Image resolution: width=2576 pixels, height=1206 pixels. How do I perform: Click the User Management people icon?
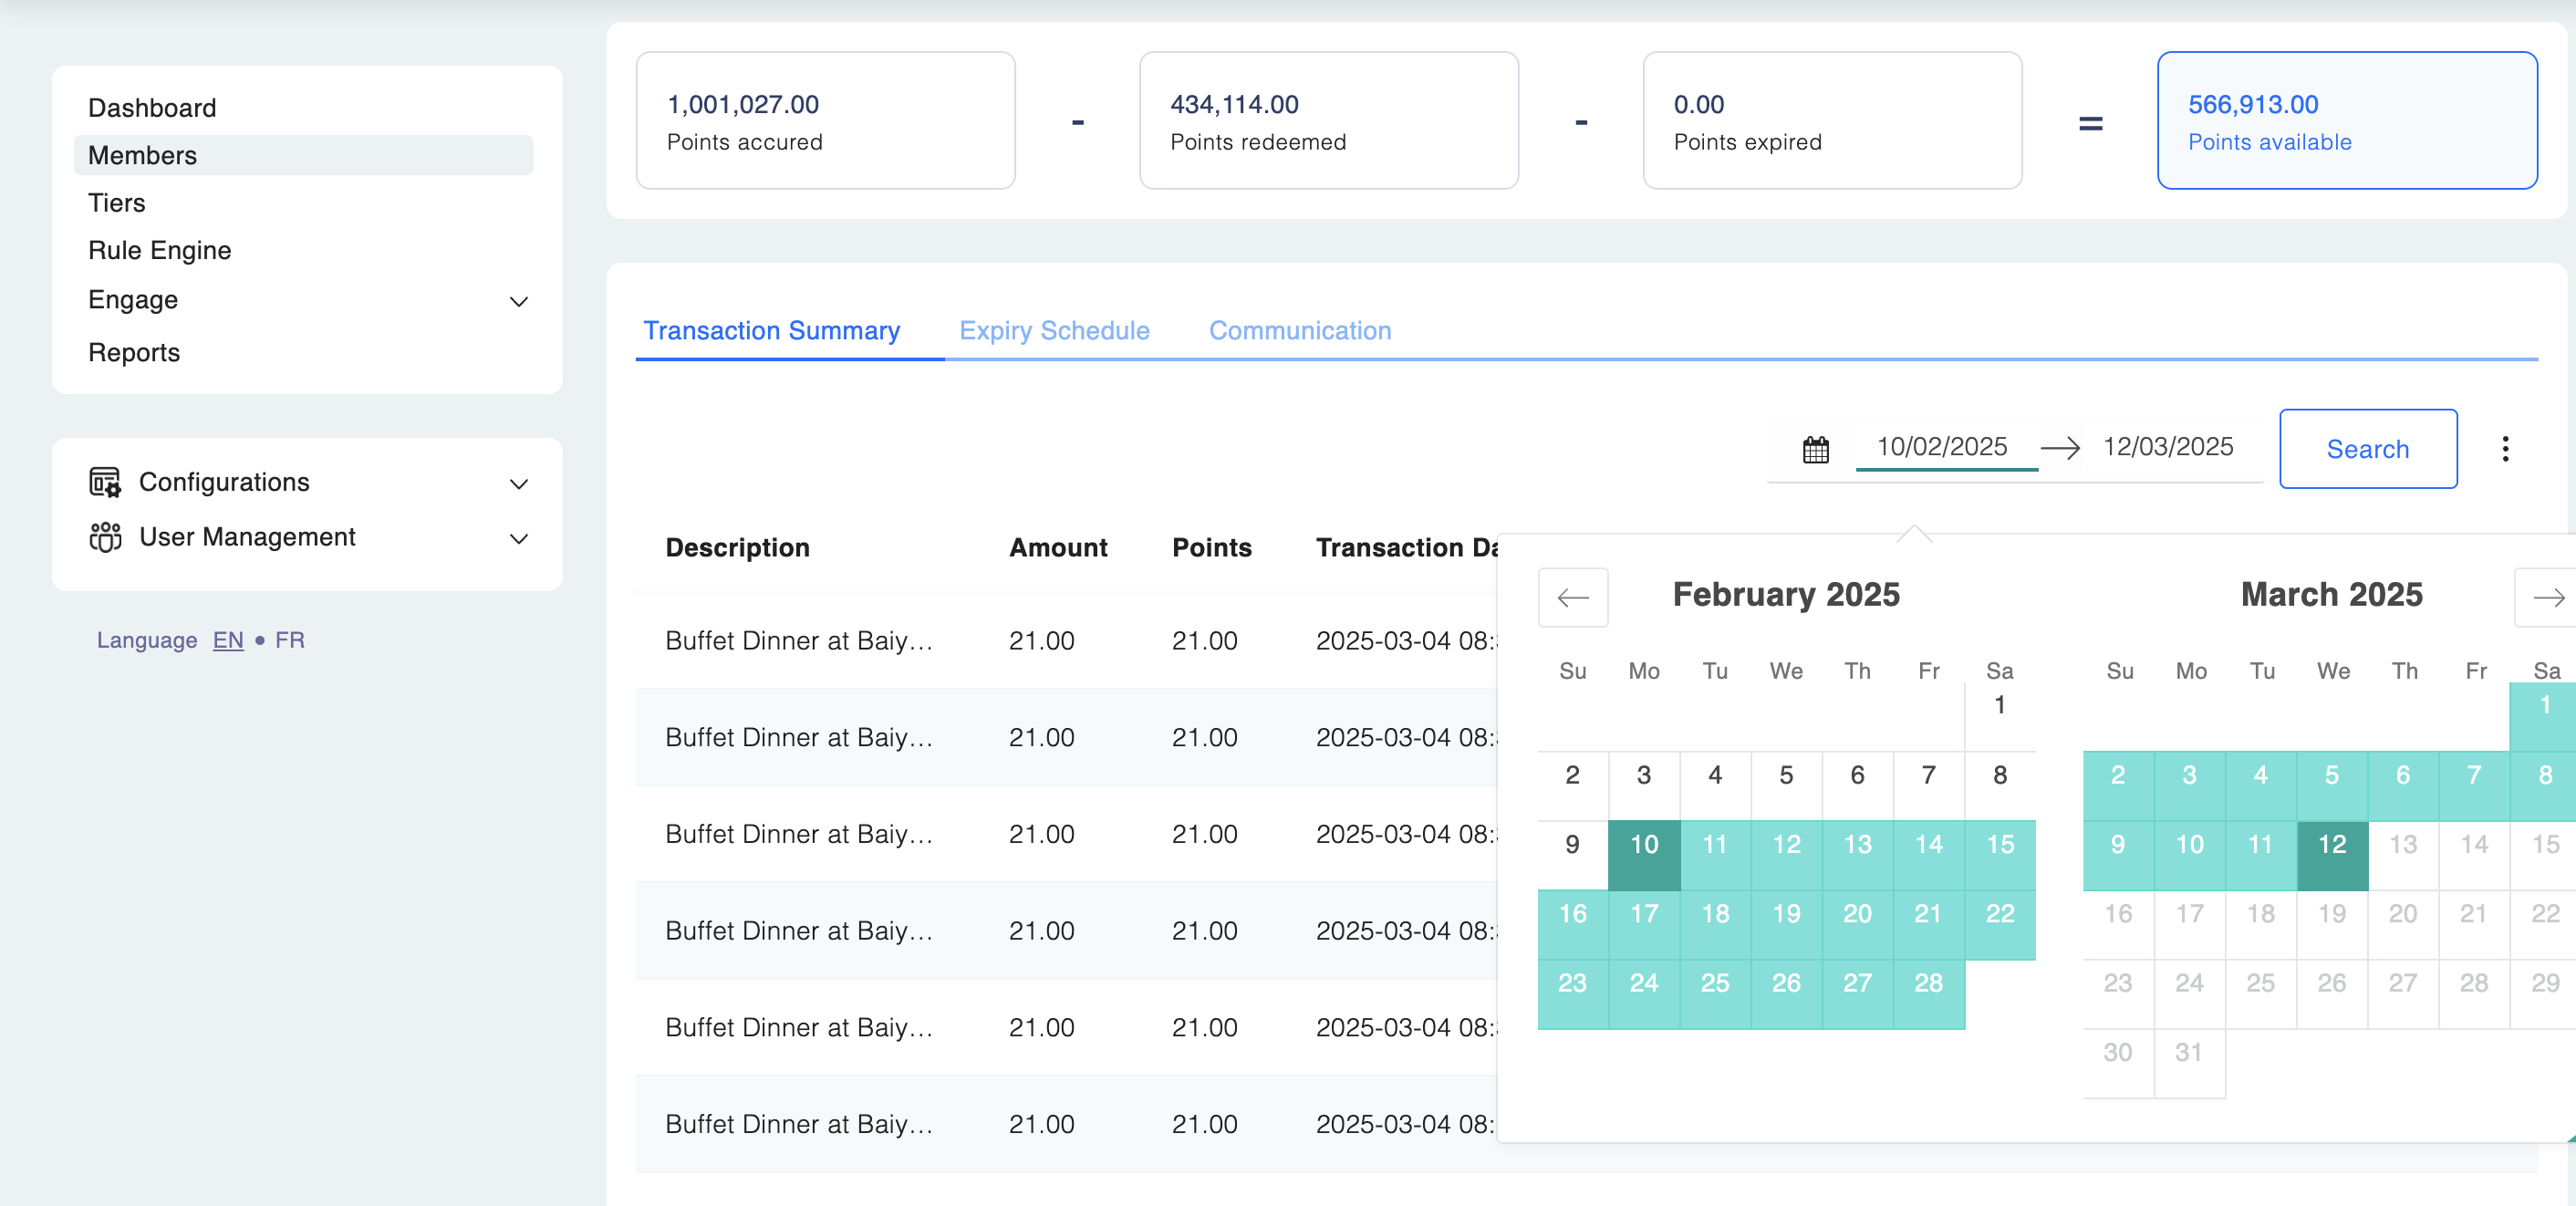tap(105, 537)
